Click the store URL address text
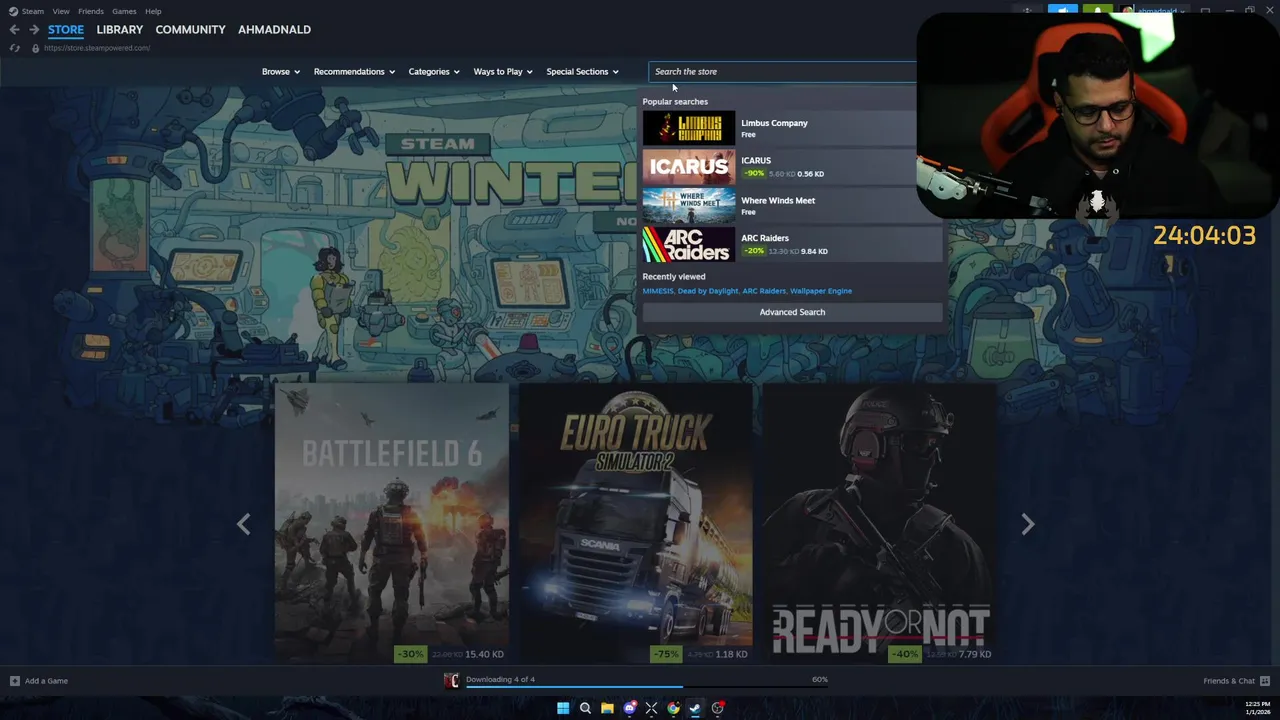Screen dimensions: 1280x720 [x=97, y=48]
